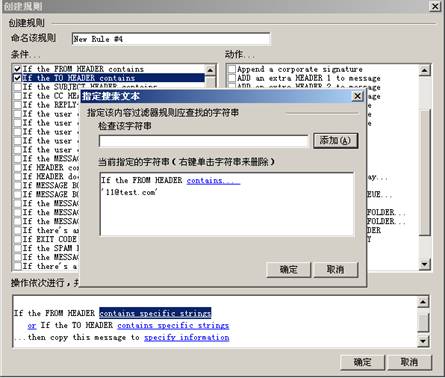Click the 添加(A) button
The width and height of the screenshot is (445, 378).
click(335, 141)
